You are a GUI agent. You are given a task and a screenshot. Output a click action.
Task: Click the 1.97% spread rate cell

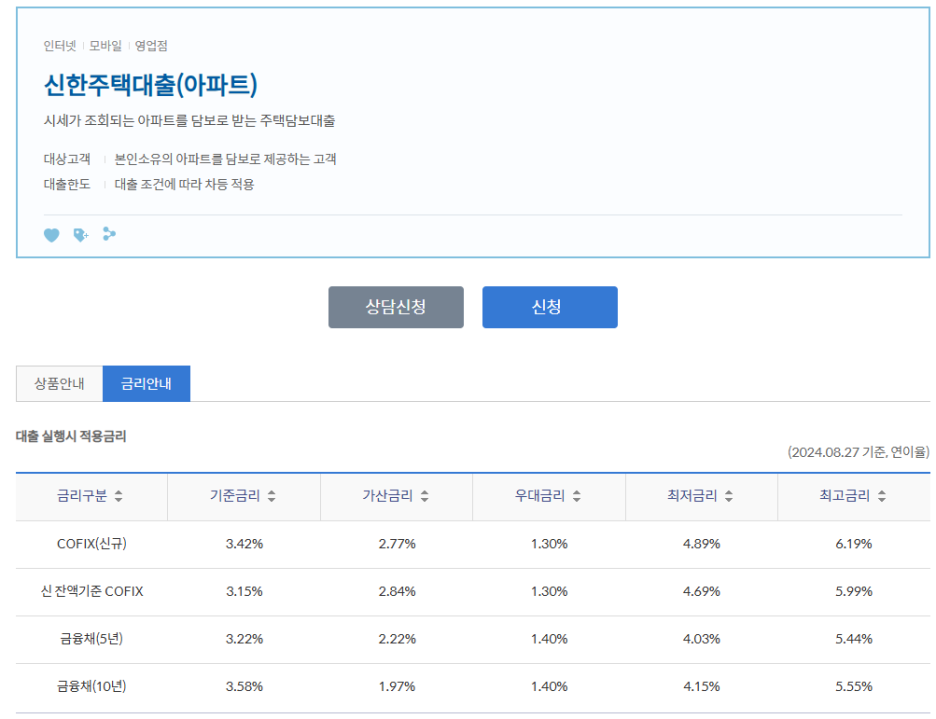397,687
